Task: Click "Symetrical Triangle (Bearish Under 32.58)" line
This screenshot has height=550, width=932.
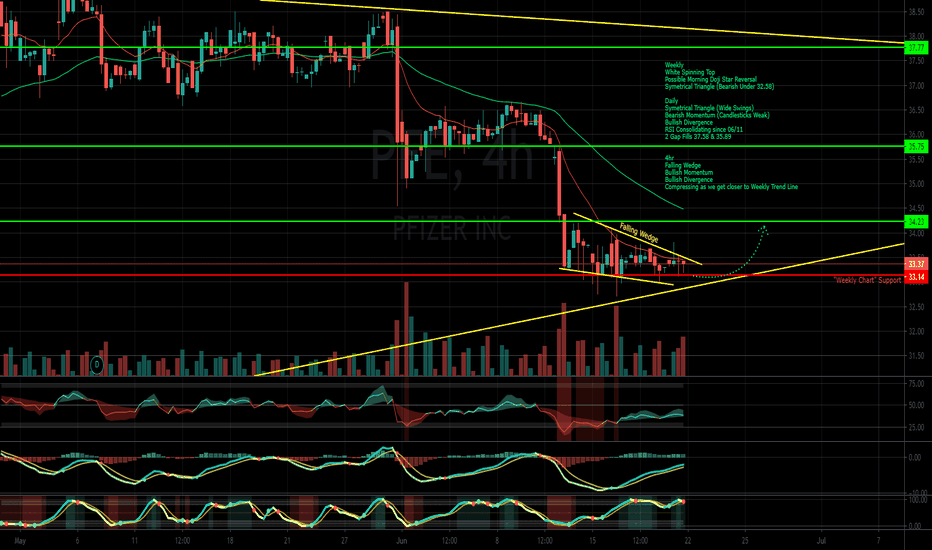Action: point(719,86)
